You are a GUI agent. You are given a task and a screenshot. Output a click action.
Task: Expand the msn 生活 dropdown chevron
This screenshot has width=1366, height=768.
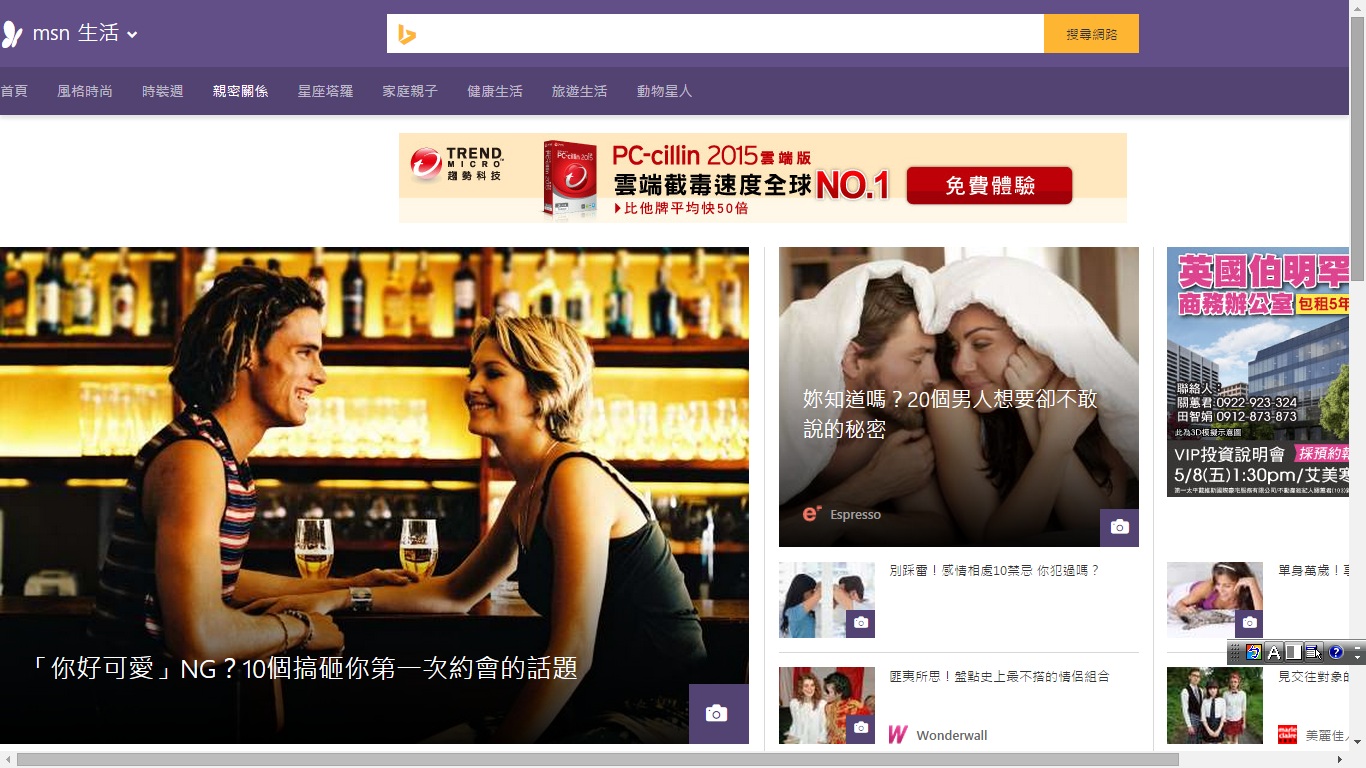coord(132,35)
